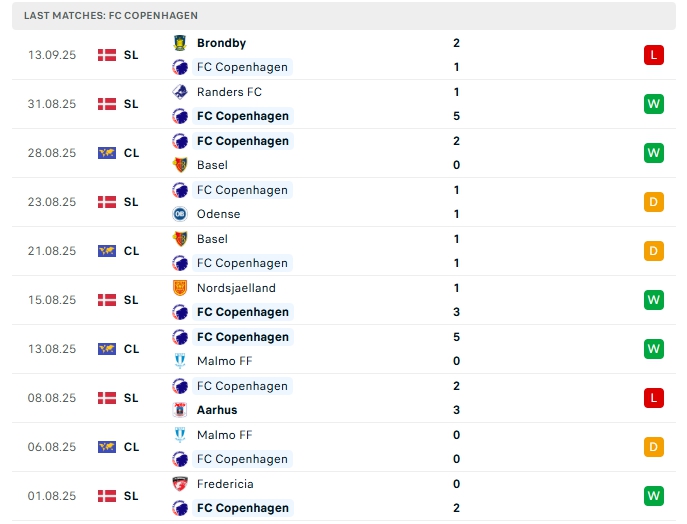687x524 pixels.
Task: Click green W badge for Randers FC match
Action: (x=654, y=104)
